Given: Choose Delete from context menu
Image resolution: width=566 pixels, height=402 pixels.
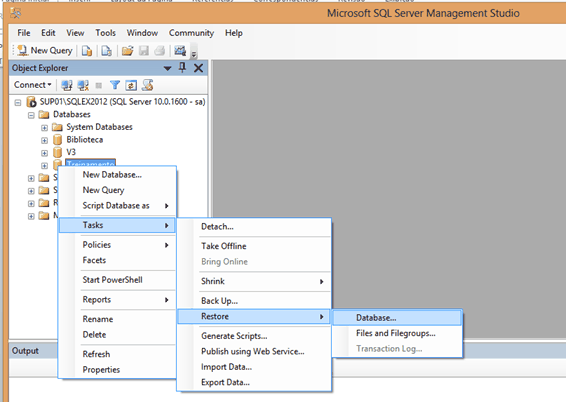Looking at the screenshot, I should point(118,335).
